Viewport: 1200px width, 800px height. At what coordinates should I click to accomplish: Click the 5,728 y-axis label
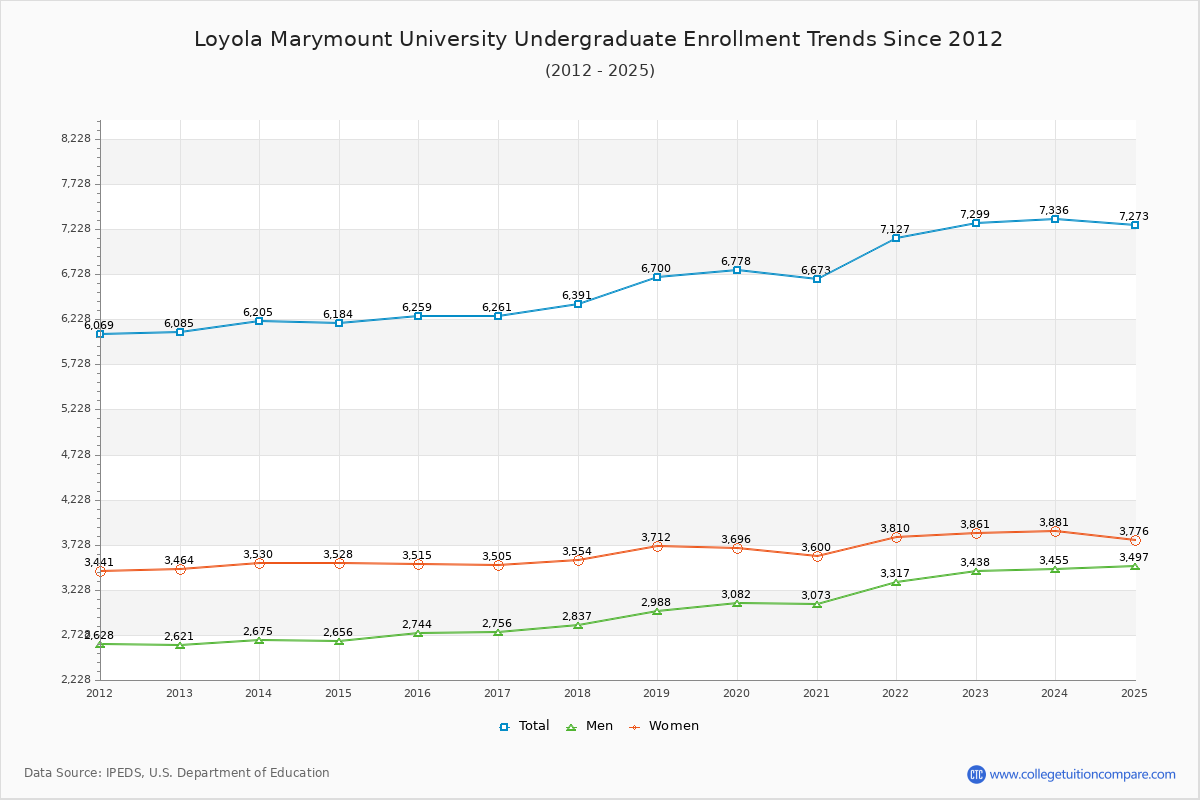[x=76, y=364]
